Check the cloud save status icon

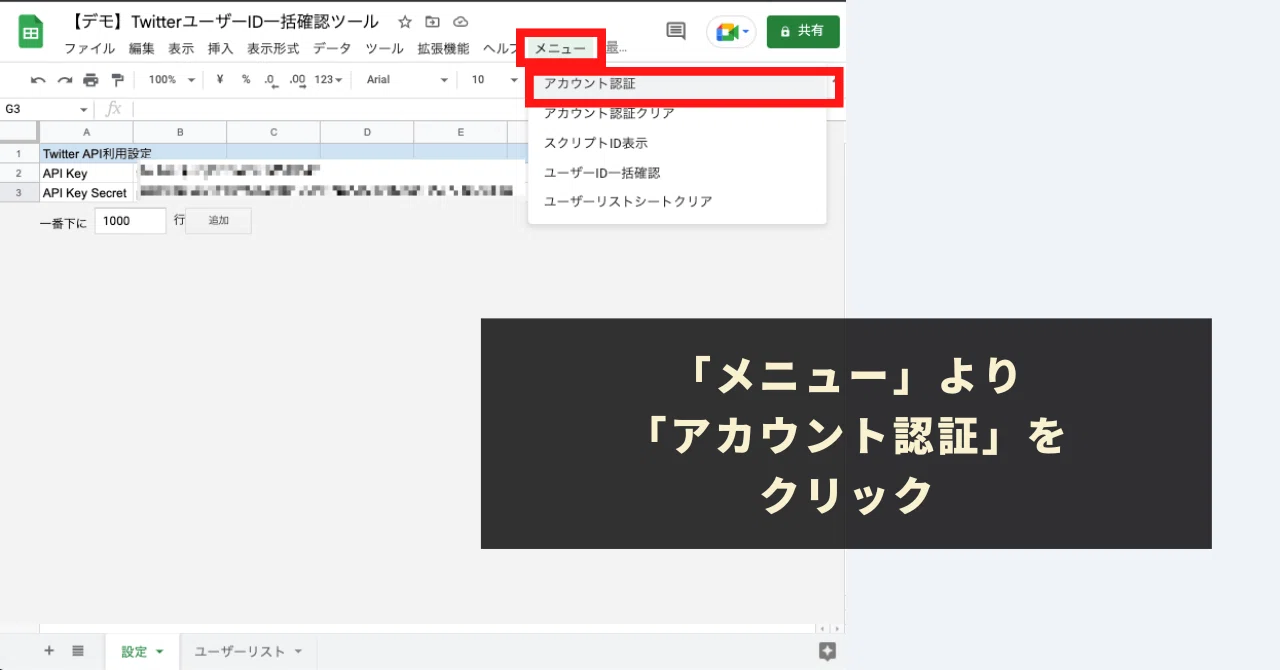pos(460,22)
